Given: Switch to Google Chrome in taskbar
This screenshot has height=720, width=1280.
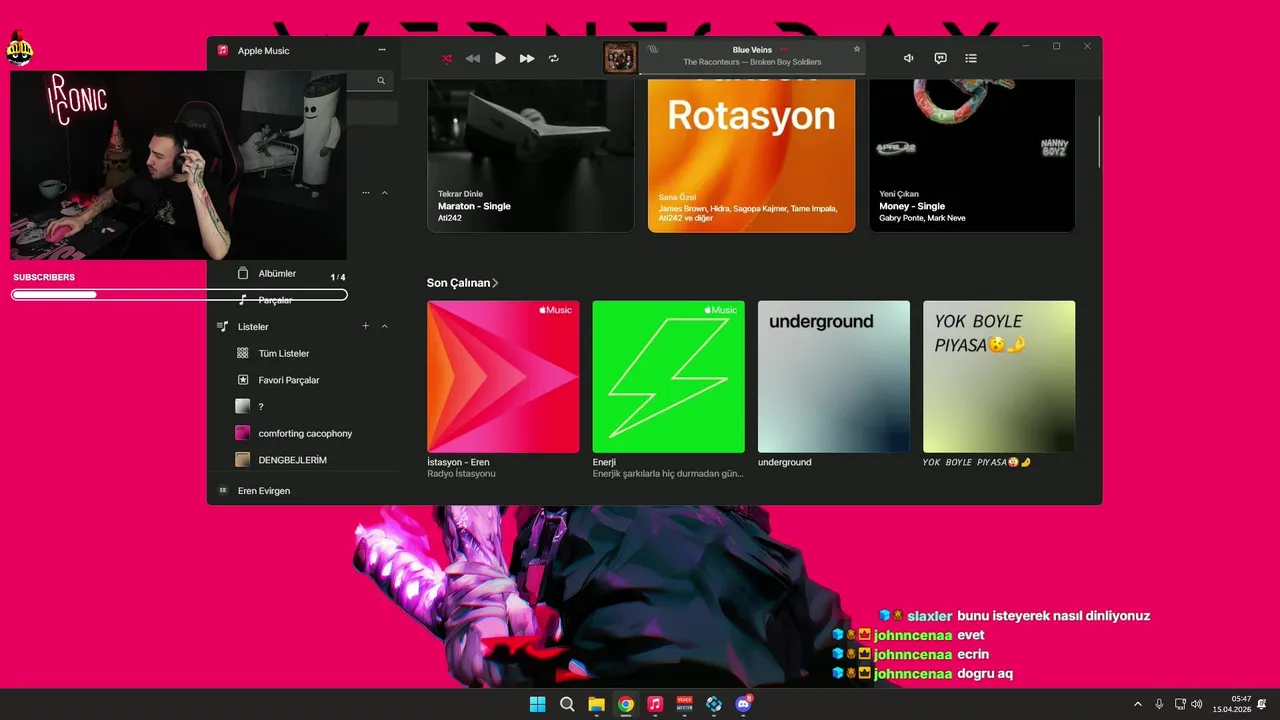Looking at the screenshot, I should [626, 704].
